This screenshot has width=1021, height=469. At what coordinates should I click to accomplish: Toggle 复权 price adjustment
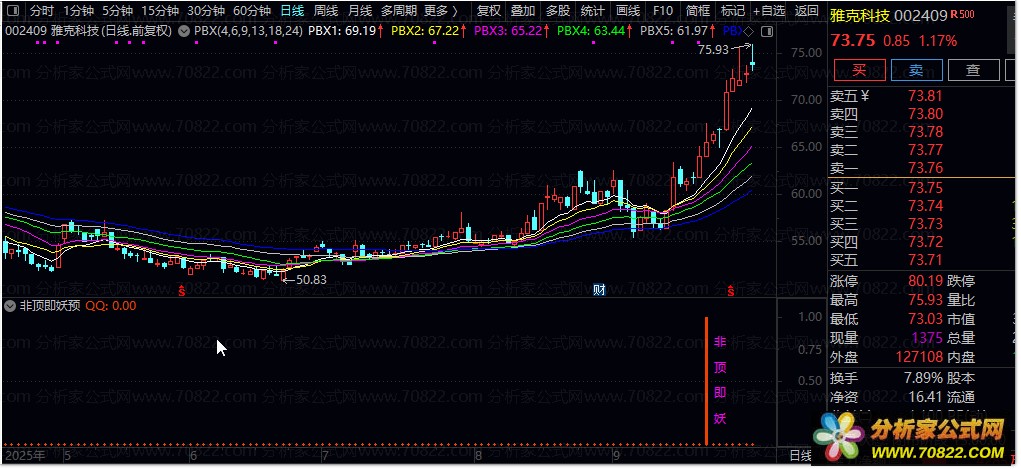pos(489,11)
